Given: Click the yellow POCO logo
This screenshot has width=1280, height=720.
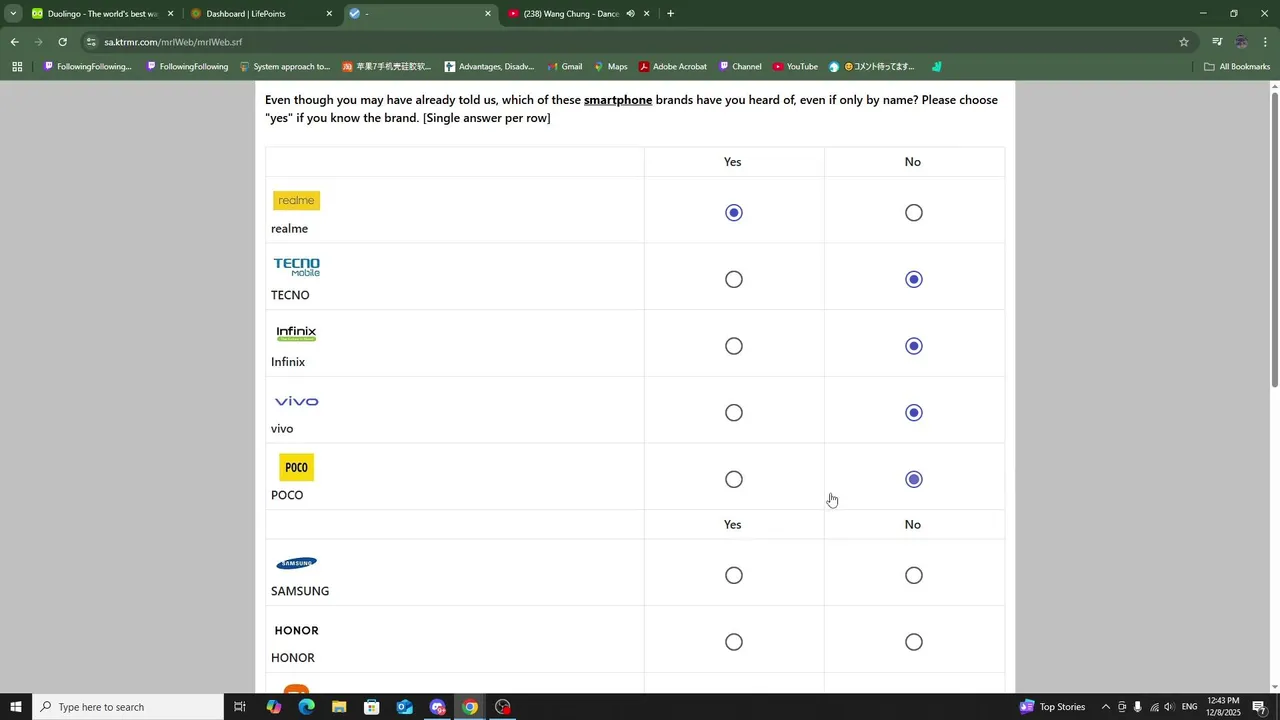Looking at the screenshot, I should [x=296, y=467].
